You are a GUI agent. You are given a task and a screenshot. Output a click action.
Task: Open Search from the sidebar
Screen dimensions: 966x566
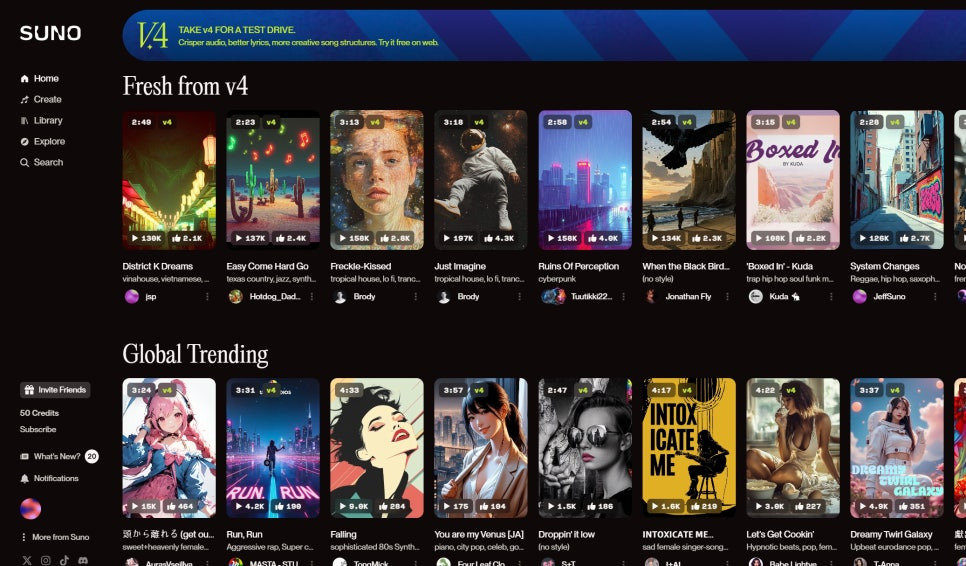tap(41, 162)
